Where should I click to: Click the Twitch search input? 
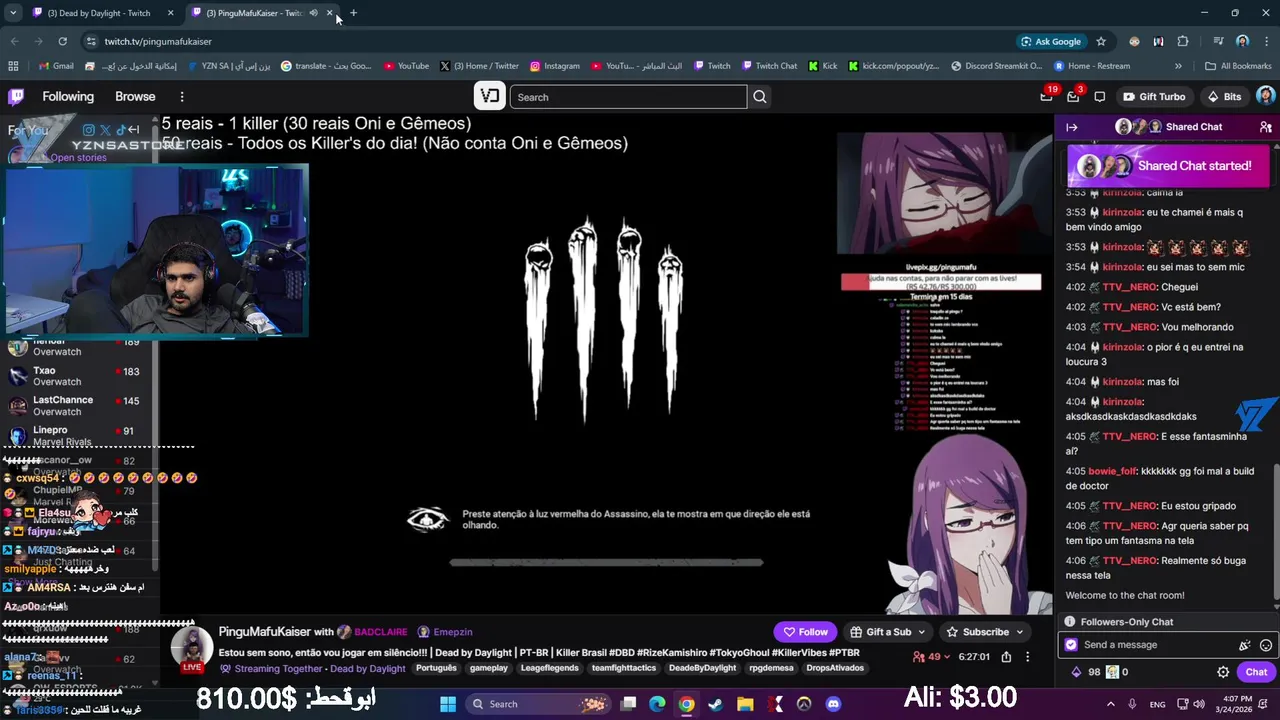pyautogui.click(x=628, y=97)
